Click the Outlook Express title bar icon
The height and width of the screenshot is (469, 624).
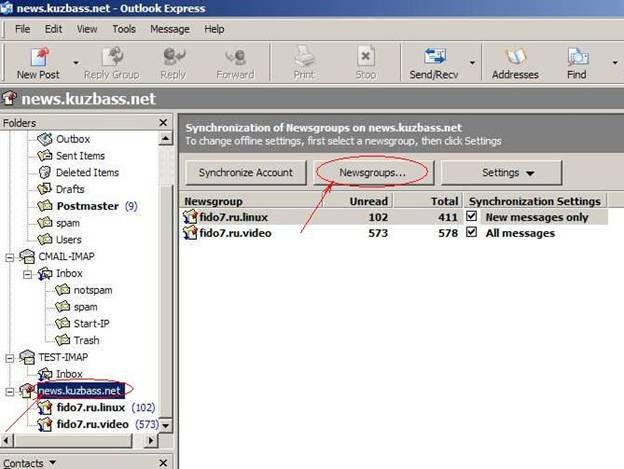[x=7, y=8]
